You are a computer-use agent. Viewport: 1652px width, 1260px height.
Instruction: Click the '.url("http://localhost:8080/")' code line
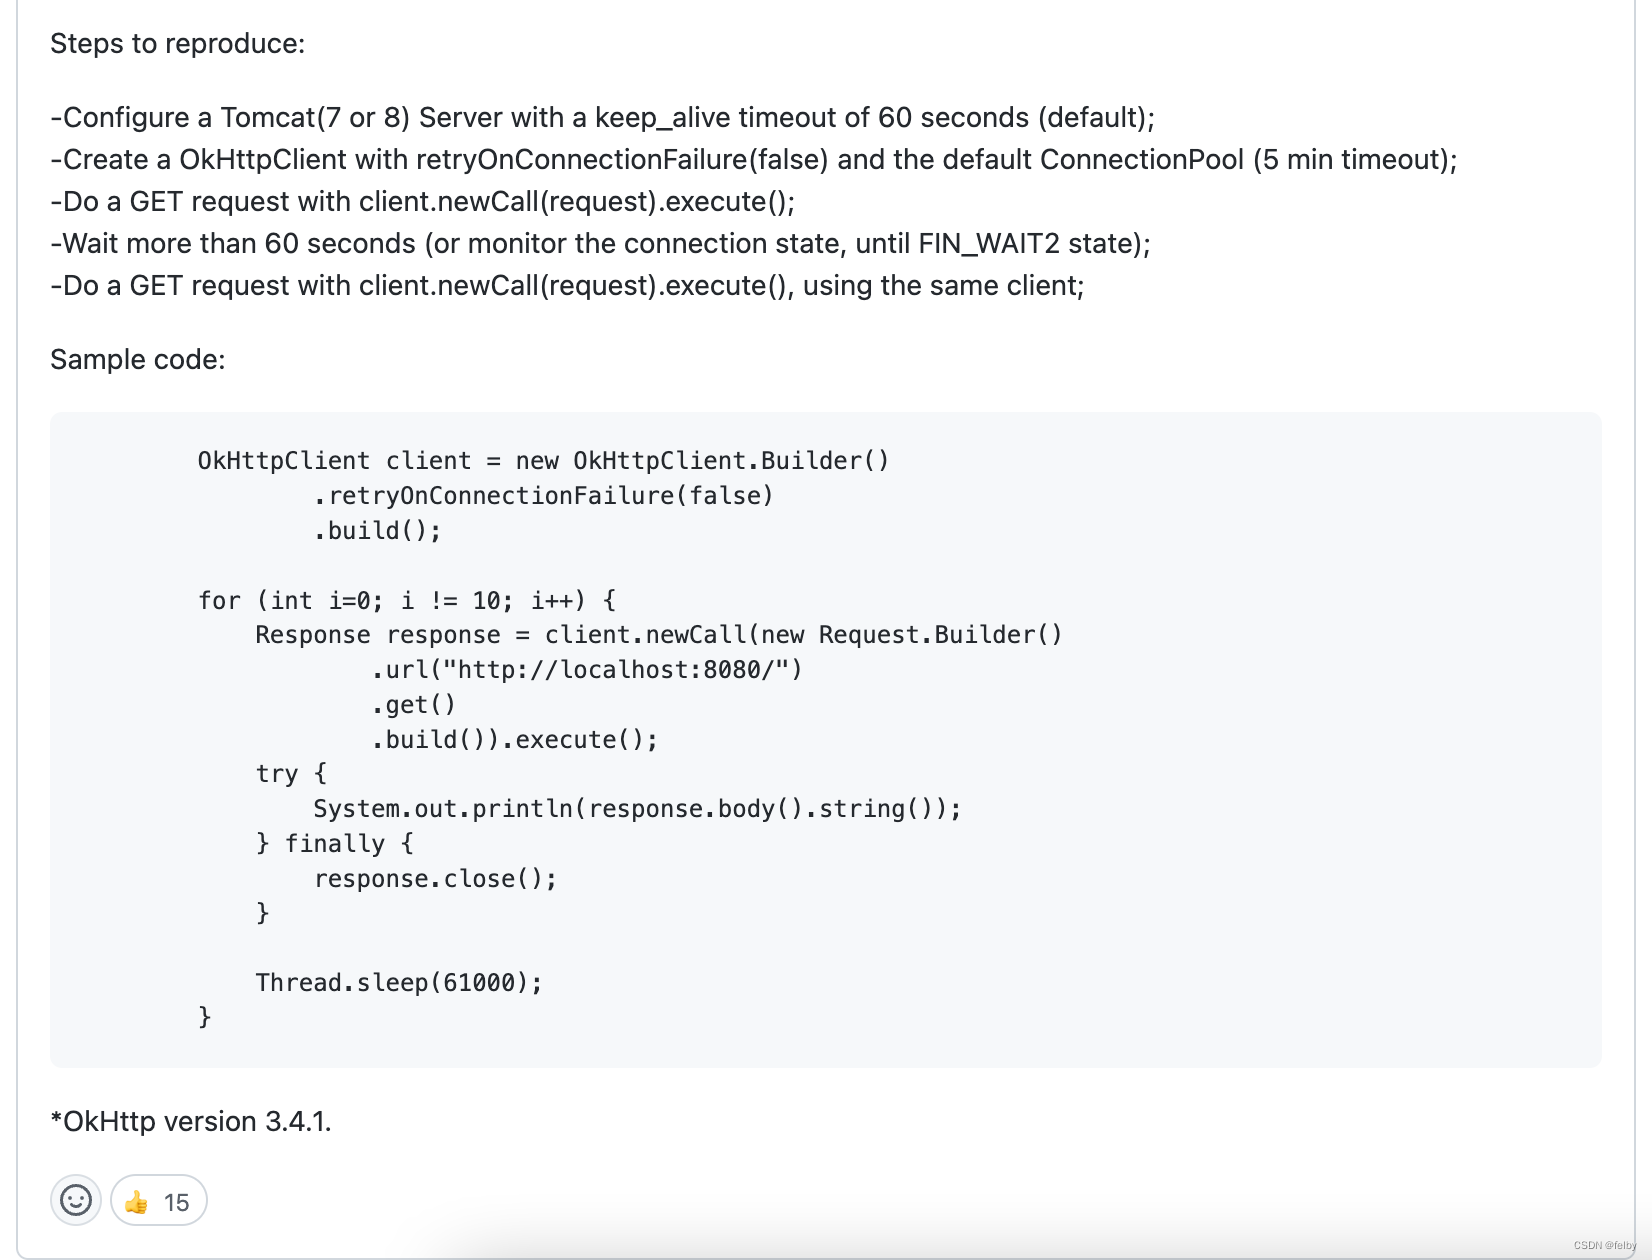pos(586,670)
